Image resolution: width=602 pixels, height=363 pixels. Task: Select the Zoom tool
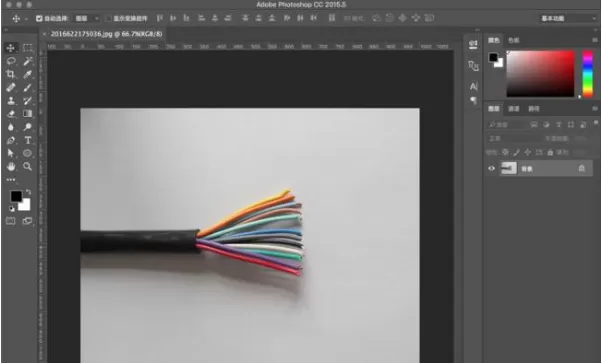click(x=27, y=166)
